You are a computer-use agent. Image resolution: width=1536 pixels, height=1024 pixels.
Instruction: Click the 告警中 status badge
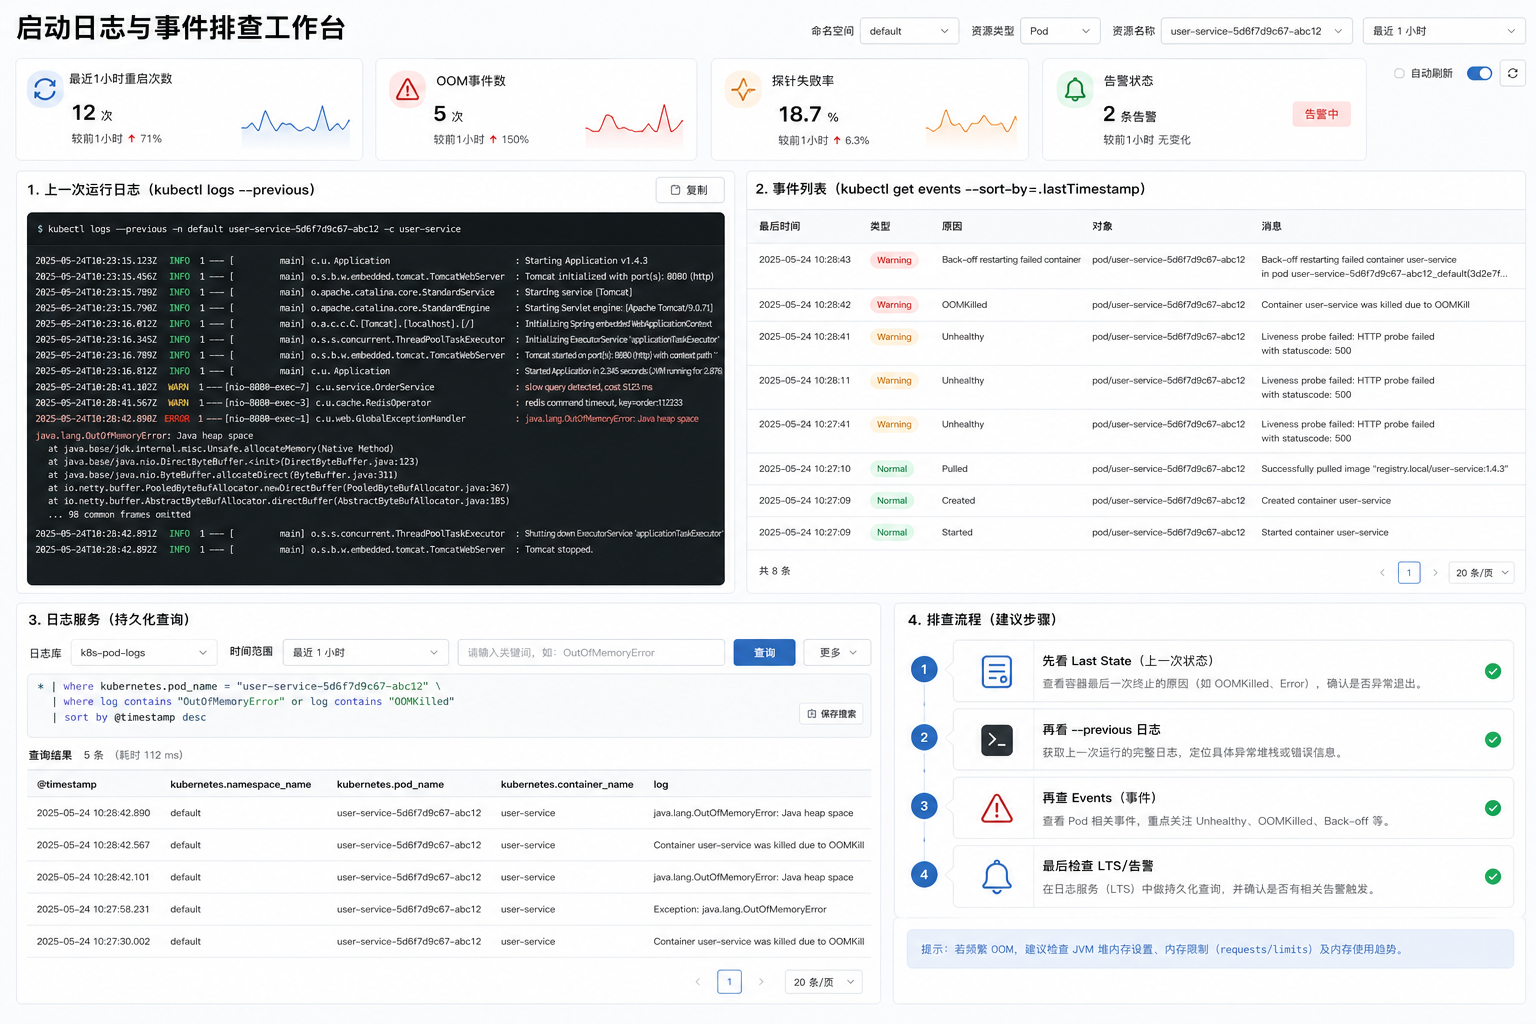tap(1321, 114)
